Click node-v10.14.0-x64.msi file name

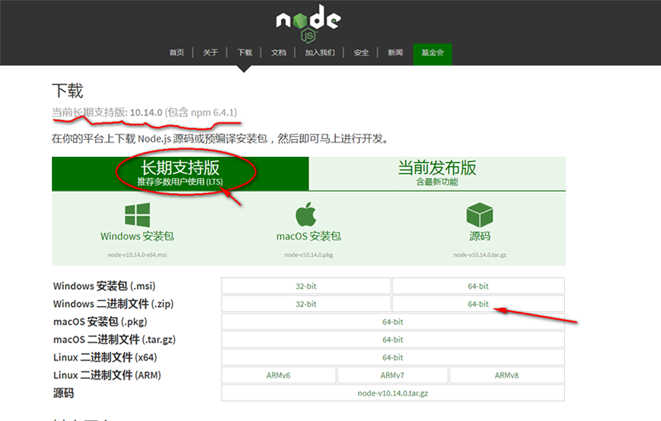coord(137,255)
